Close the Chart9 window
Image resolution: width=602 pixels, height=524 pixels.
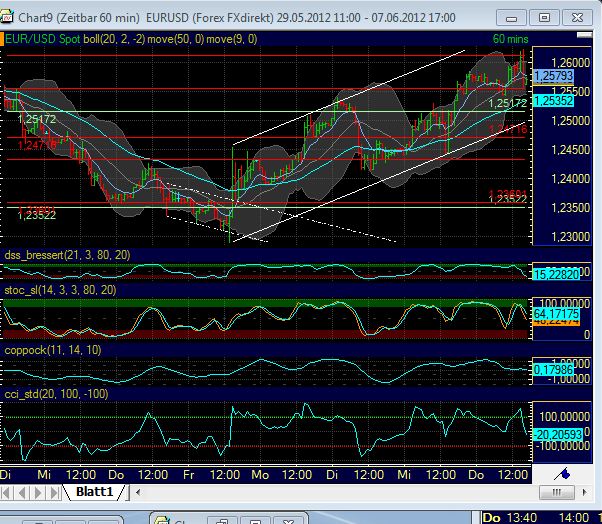point(577,18)
